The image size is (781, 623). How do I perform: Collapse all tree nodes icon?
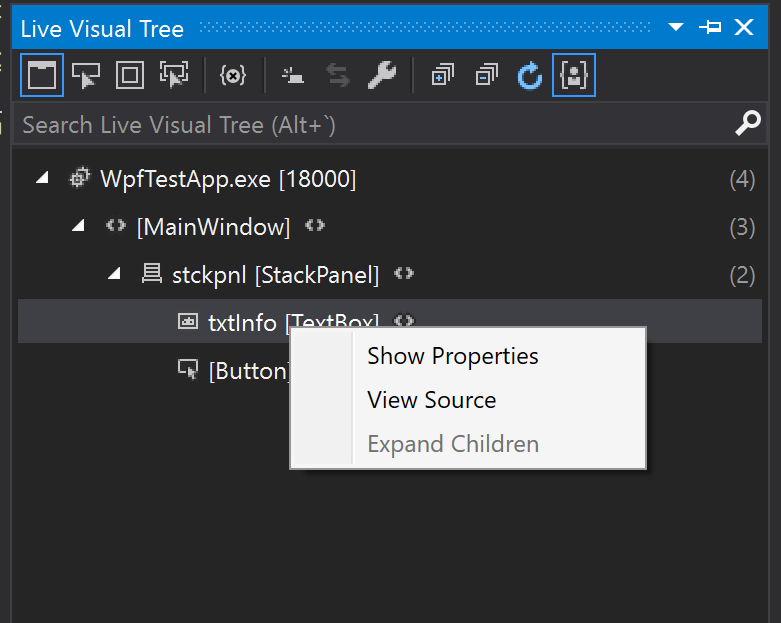coord(487,75)
